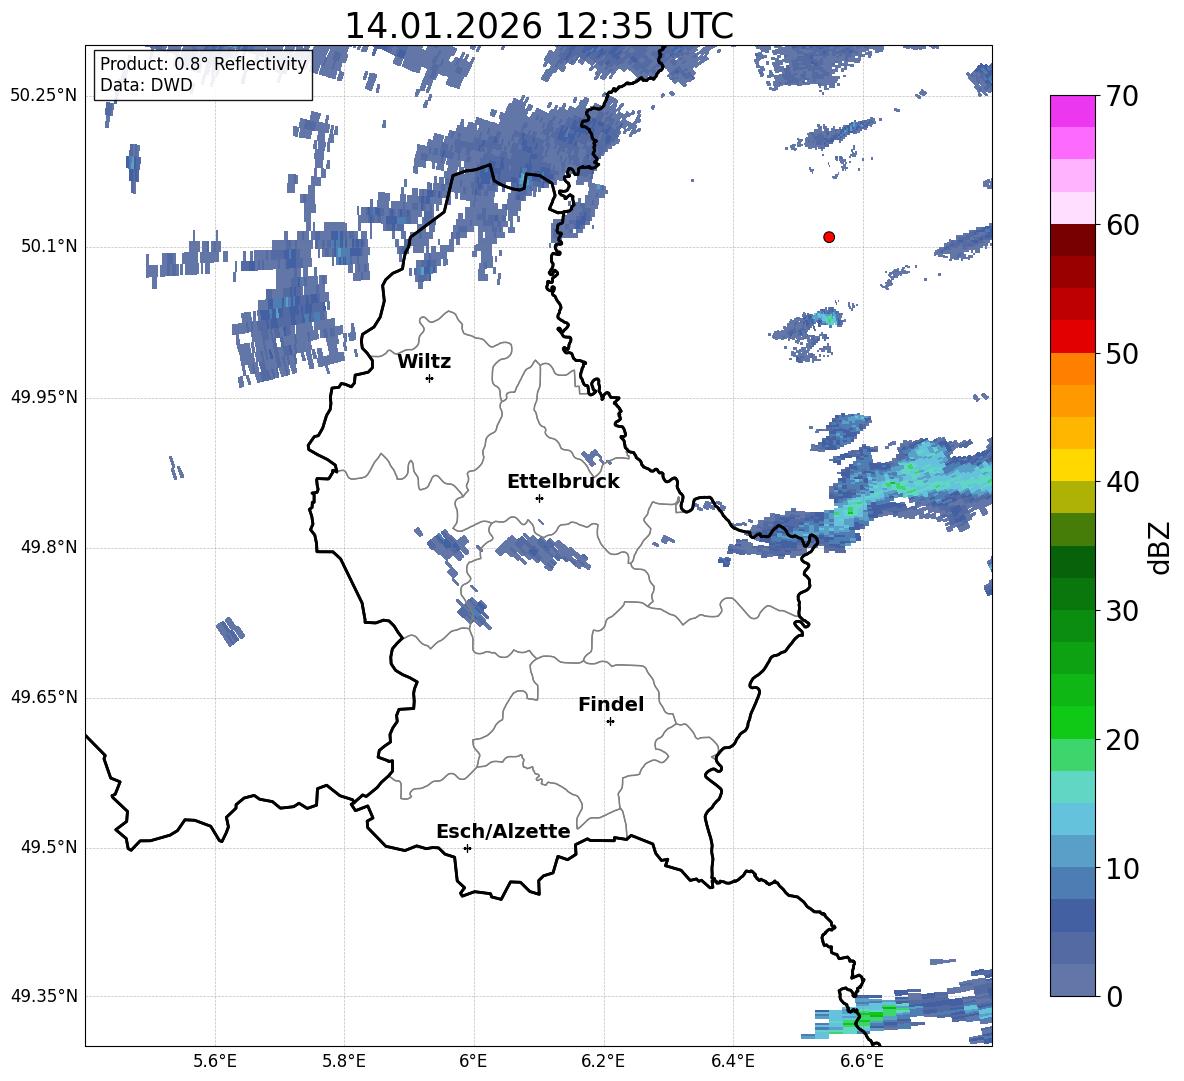1184x1081 pixels.
Task: Click the Ettelbruck station cross marker
Action: (x=539, y=498)
